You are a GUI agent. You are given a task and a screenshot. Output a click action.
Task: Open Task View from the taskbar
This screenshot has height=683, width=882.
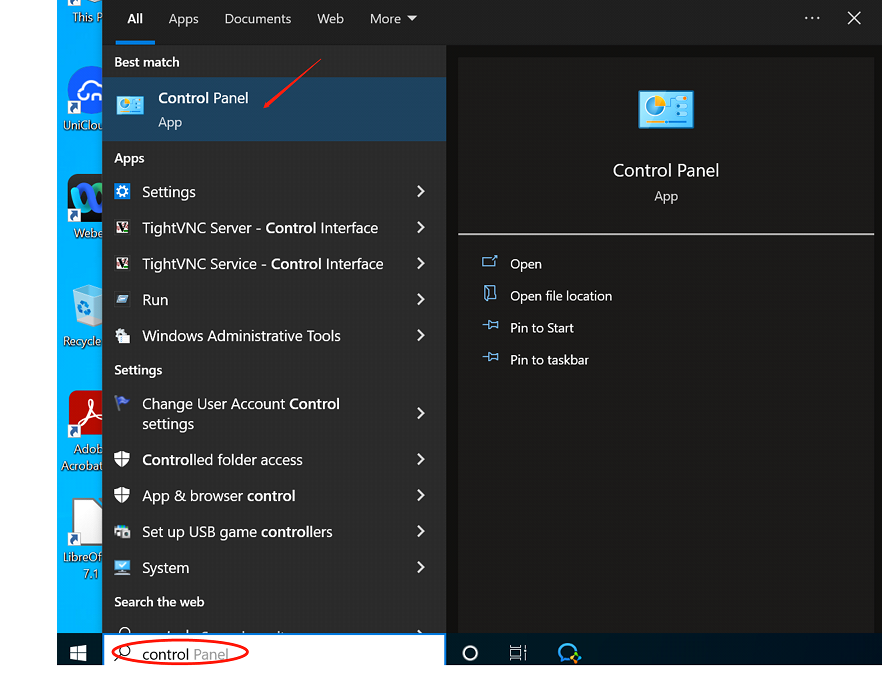point(518,653)
